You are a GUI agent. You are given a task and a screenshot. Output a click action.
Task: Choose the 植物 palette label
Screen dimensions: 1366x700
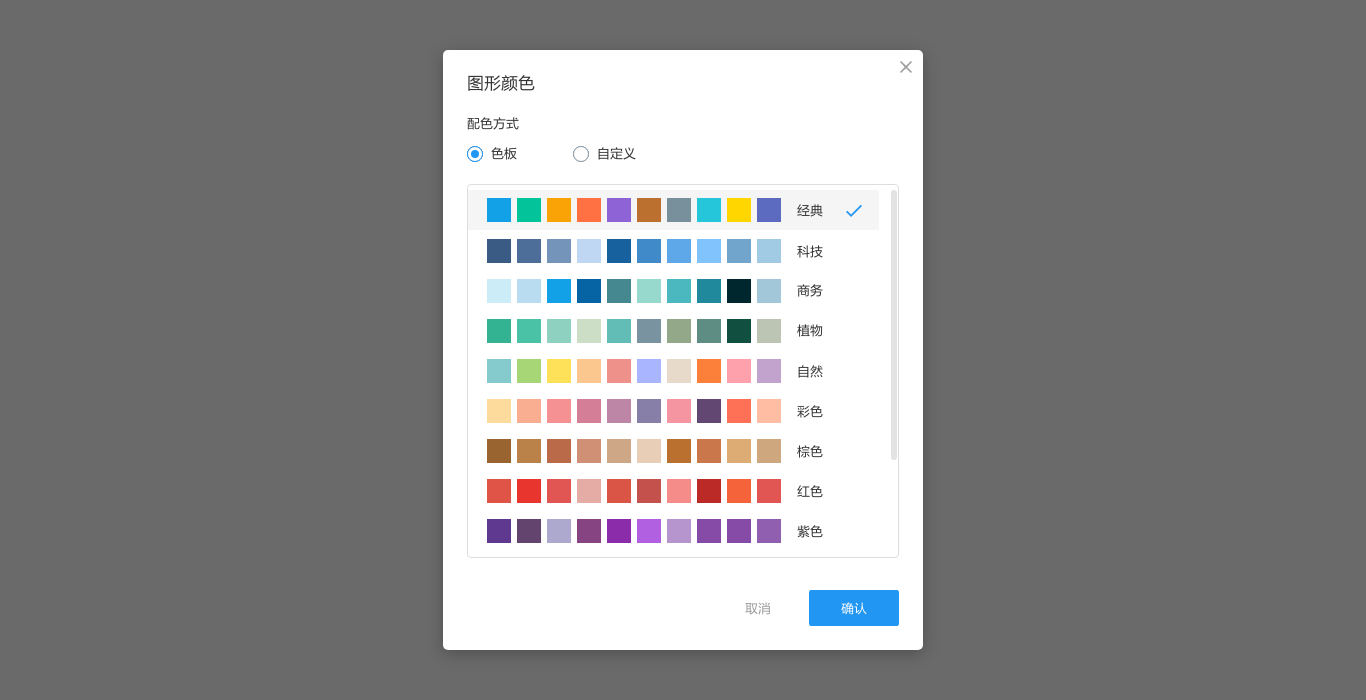tap(810, 331)
